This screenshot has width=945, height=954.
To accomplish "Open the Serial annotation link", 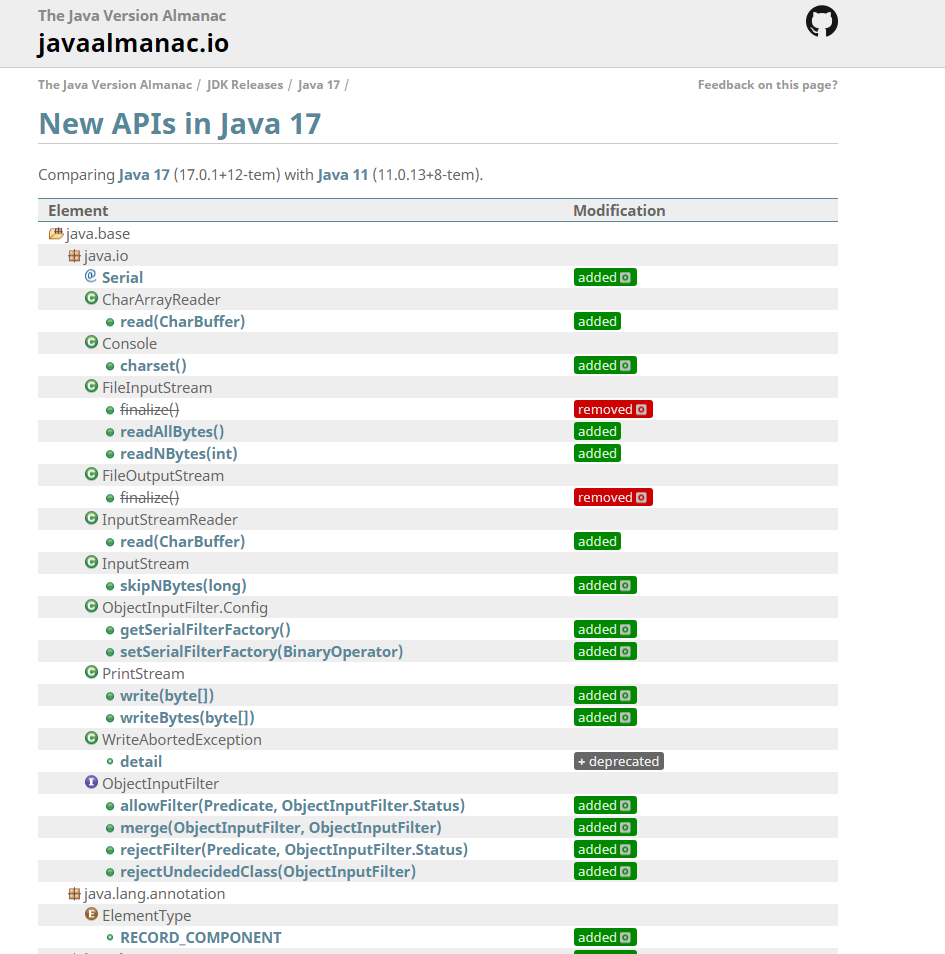I will click(x=122, y=277).
